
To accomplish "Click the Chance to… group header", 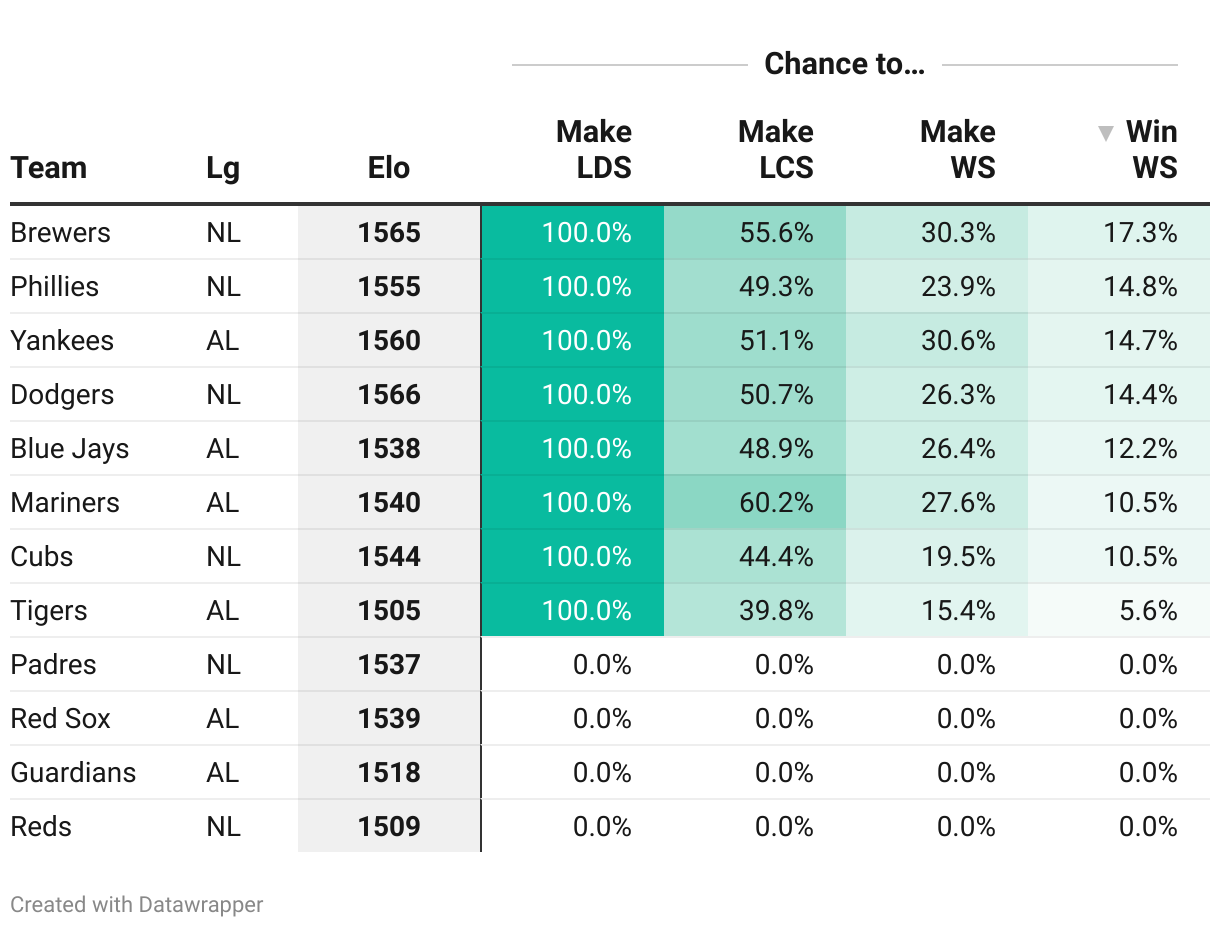I will point(845,64).
